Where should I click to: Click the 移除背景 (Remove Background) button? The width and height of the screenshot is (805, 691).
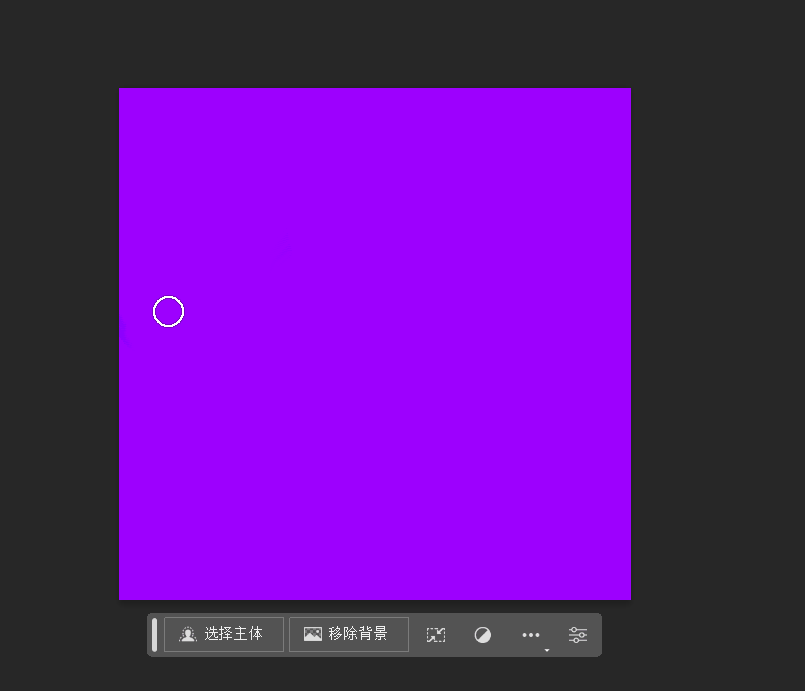(x=349, y=634)
